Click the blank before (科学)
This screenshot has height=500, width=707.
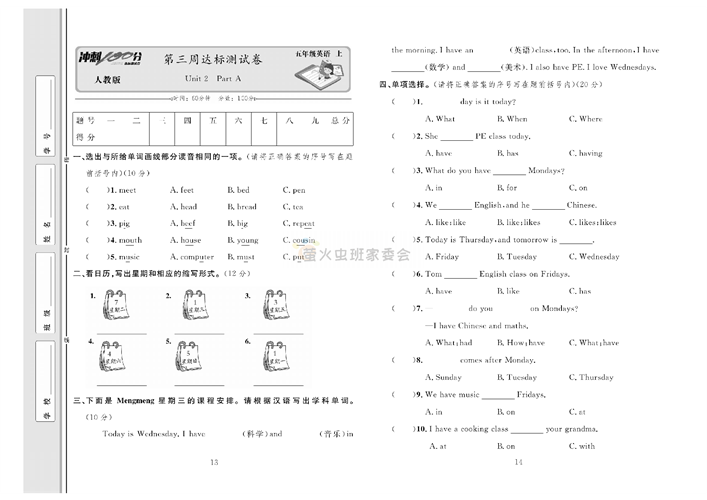point(224,434)
